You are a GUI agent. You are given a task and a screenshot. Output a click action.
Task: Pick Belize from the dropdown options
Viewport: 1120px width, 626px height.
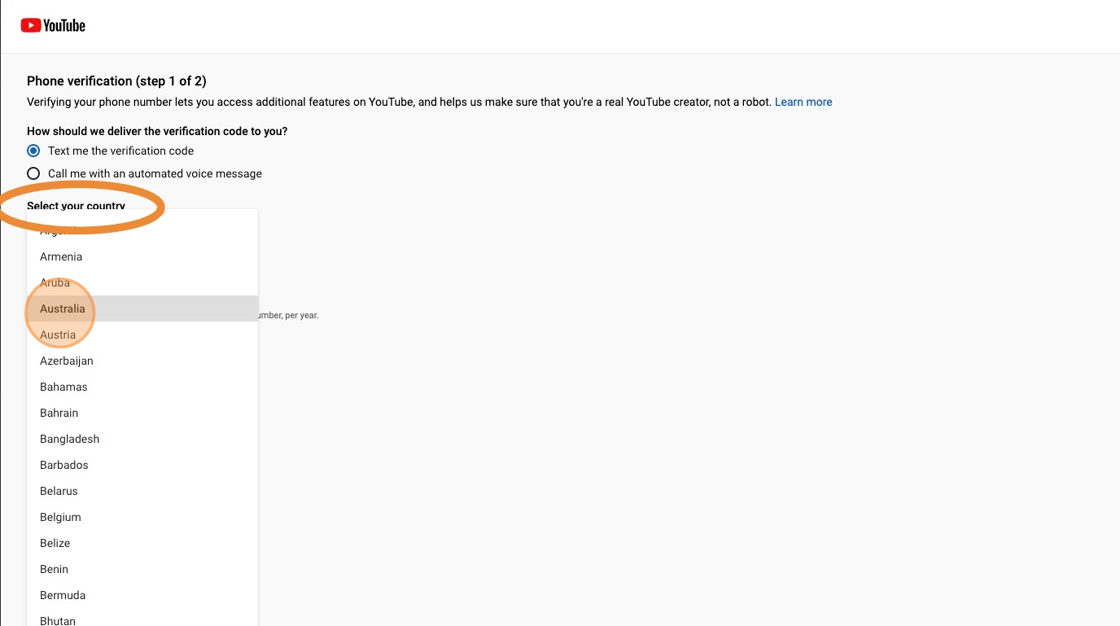coord(142,543)
